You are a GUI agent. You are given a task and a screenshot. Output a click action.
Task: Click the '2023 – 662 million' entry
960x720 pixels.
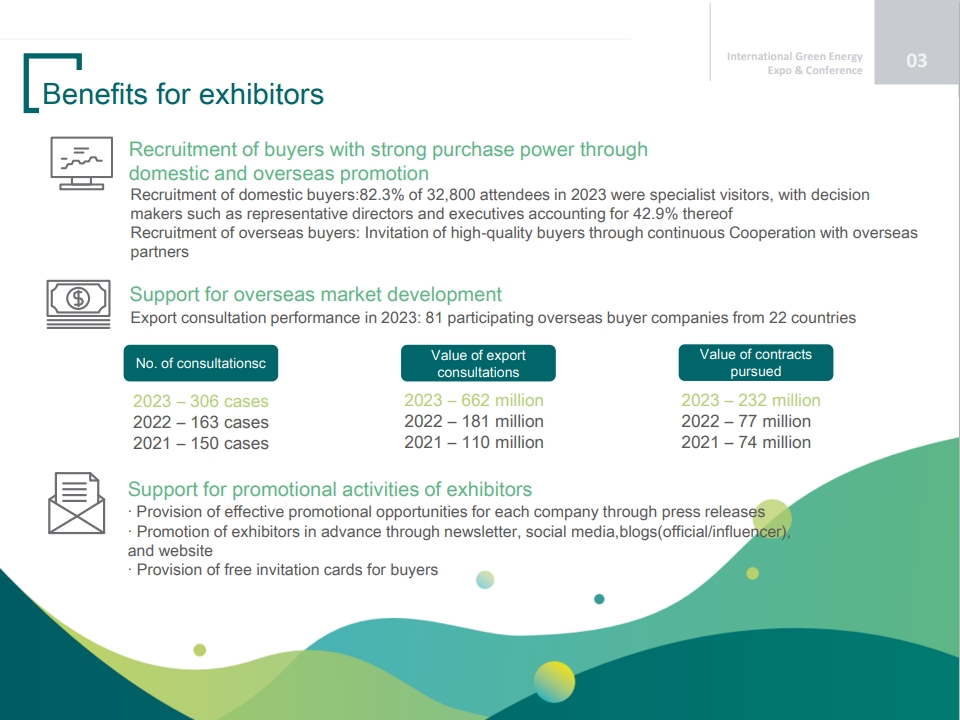tap(474, 400)
